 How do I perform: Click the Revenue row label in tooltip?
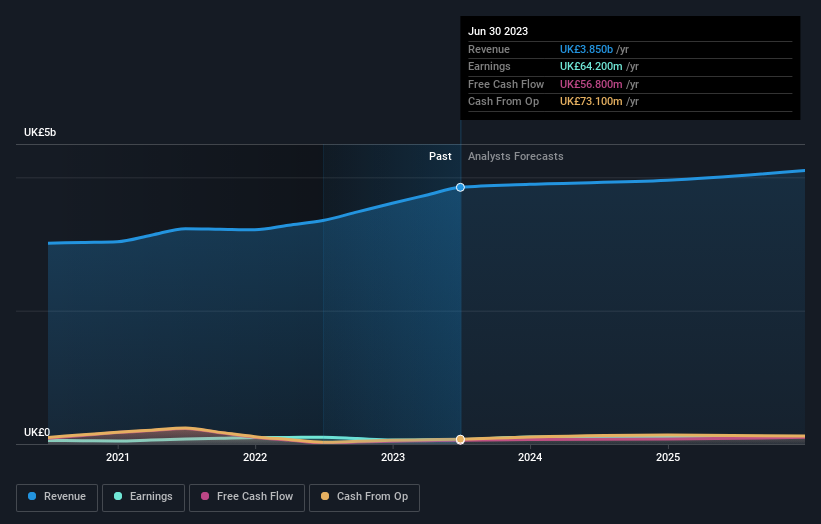[x=489, y=49]
